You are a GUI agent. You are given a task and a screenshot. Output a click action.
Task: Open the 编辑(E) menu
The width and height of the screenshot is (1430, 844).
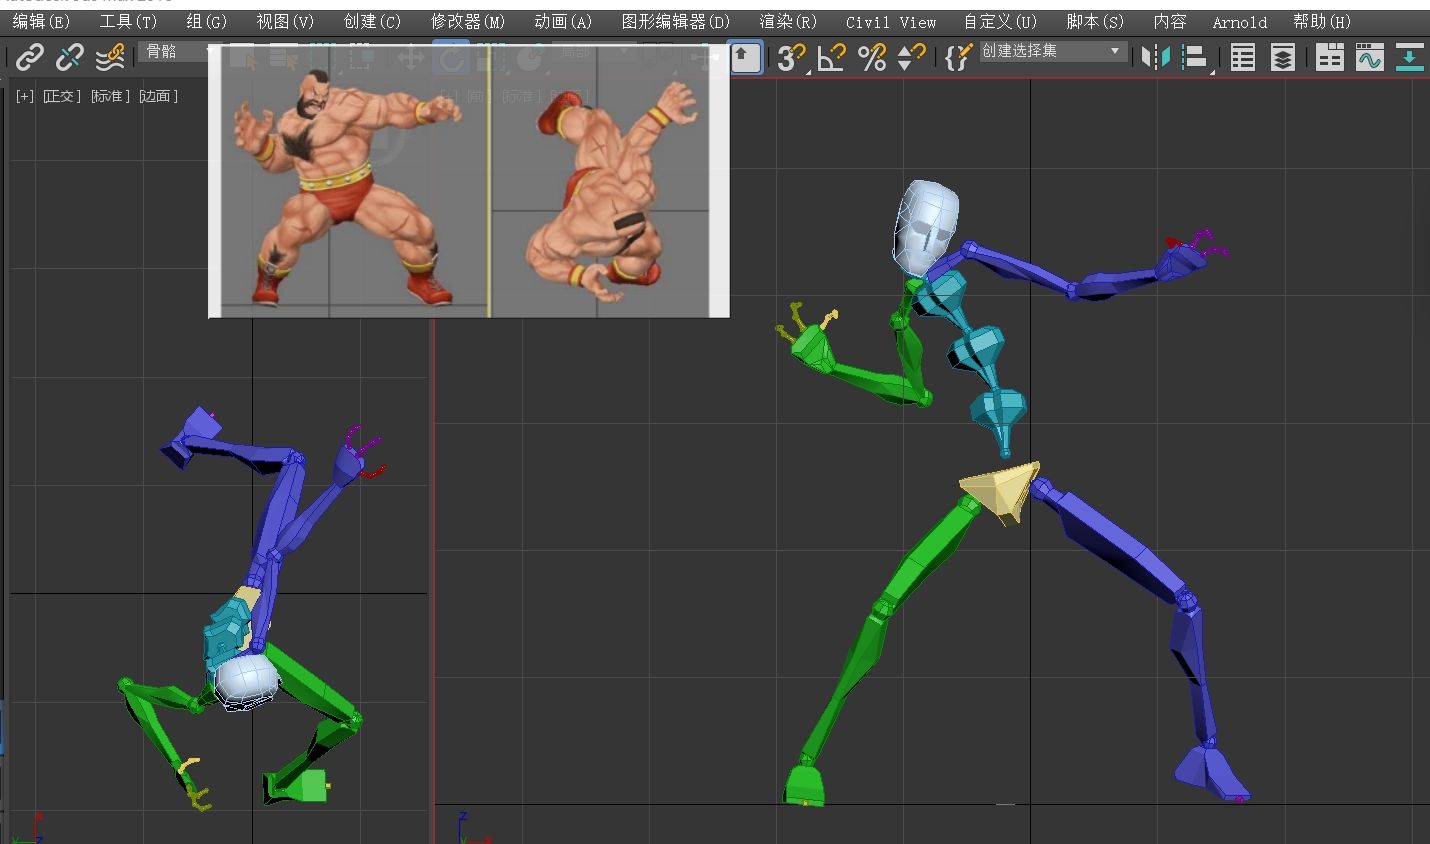(x=41, y=21)
